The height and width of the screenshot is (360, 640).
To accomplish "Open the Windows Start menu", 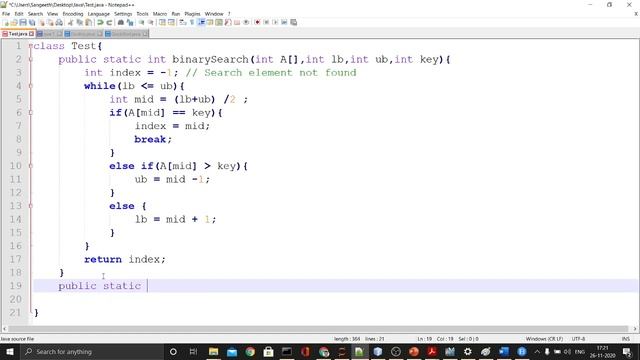I will point(10,351).
